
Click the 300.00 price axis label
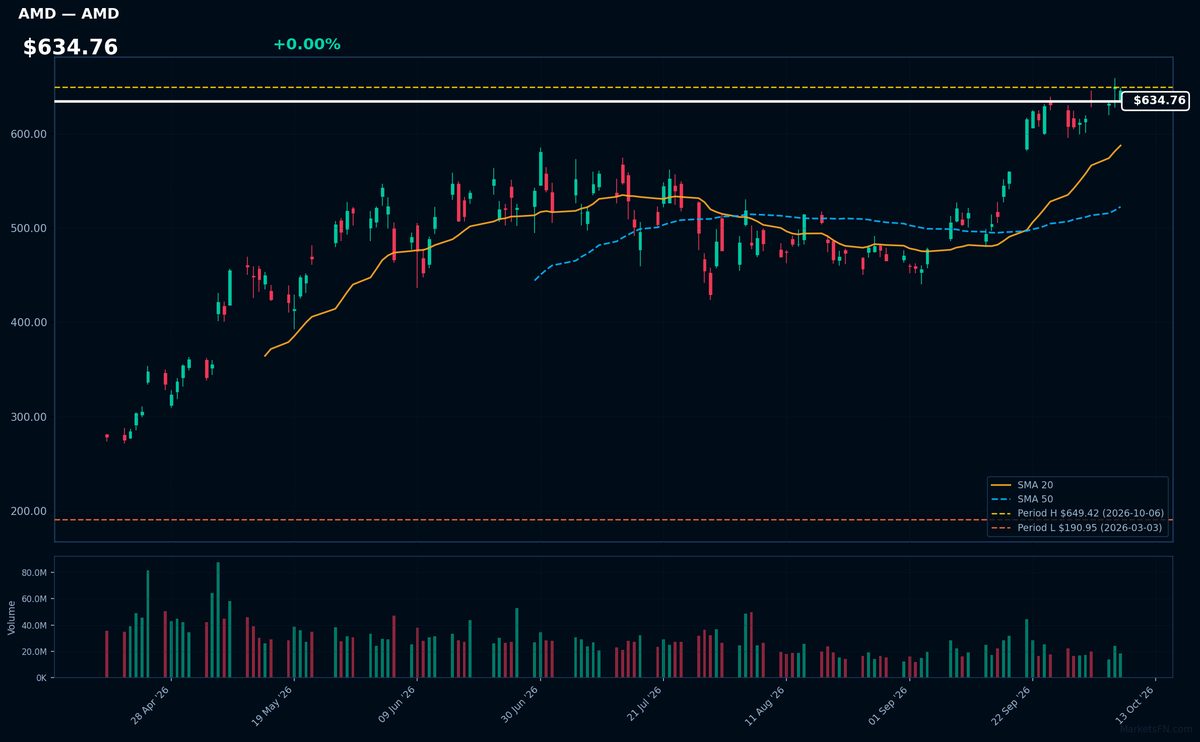(x=30, y=417)
